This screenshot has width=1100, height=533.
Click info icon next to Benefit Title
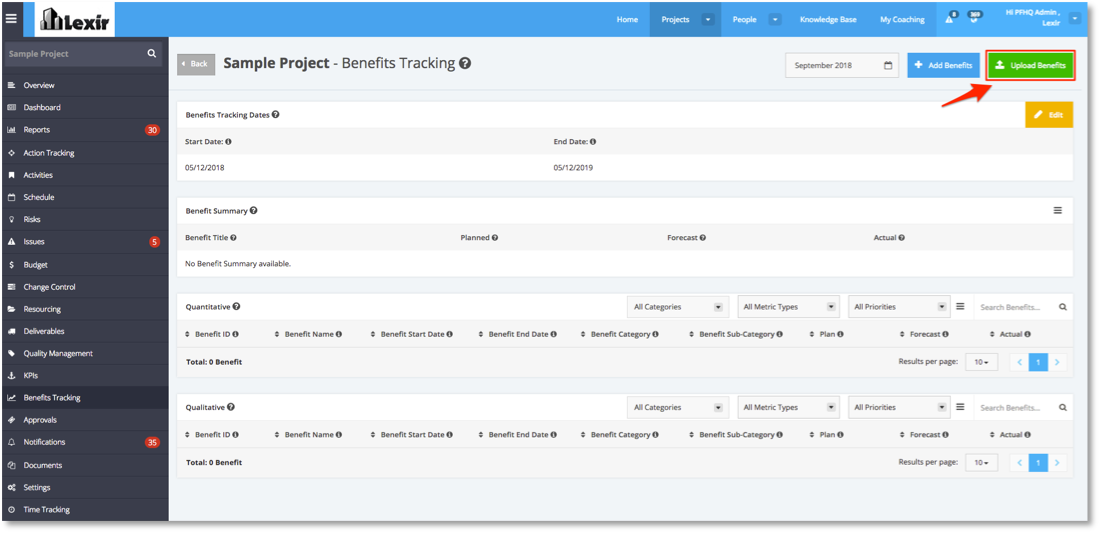coord(233,238)
